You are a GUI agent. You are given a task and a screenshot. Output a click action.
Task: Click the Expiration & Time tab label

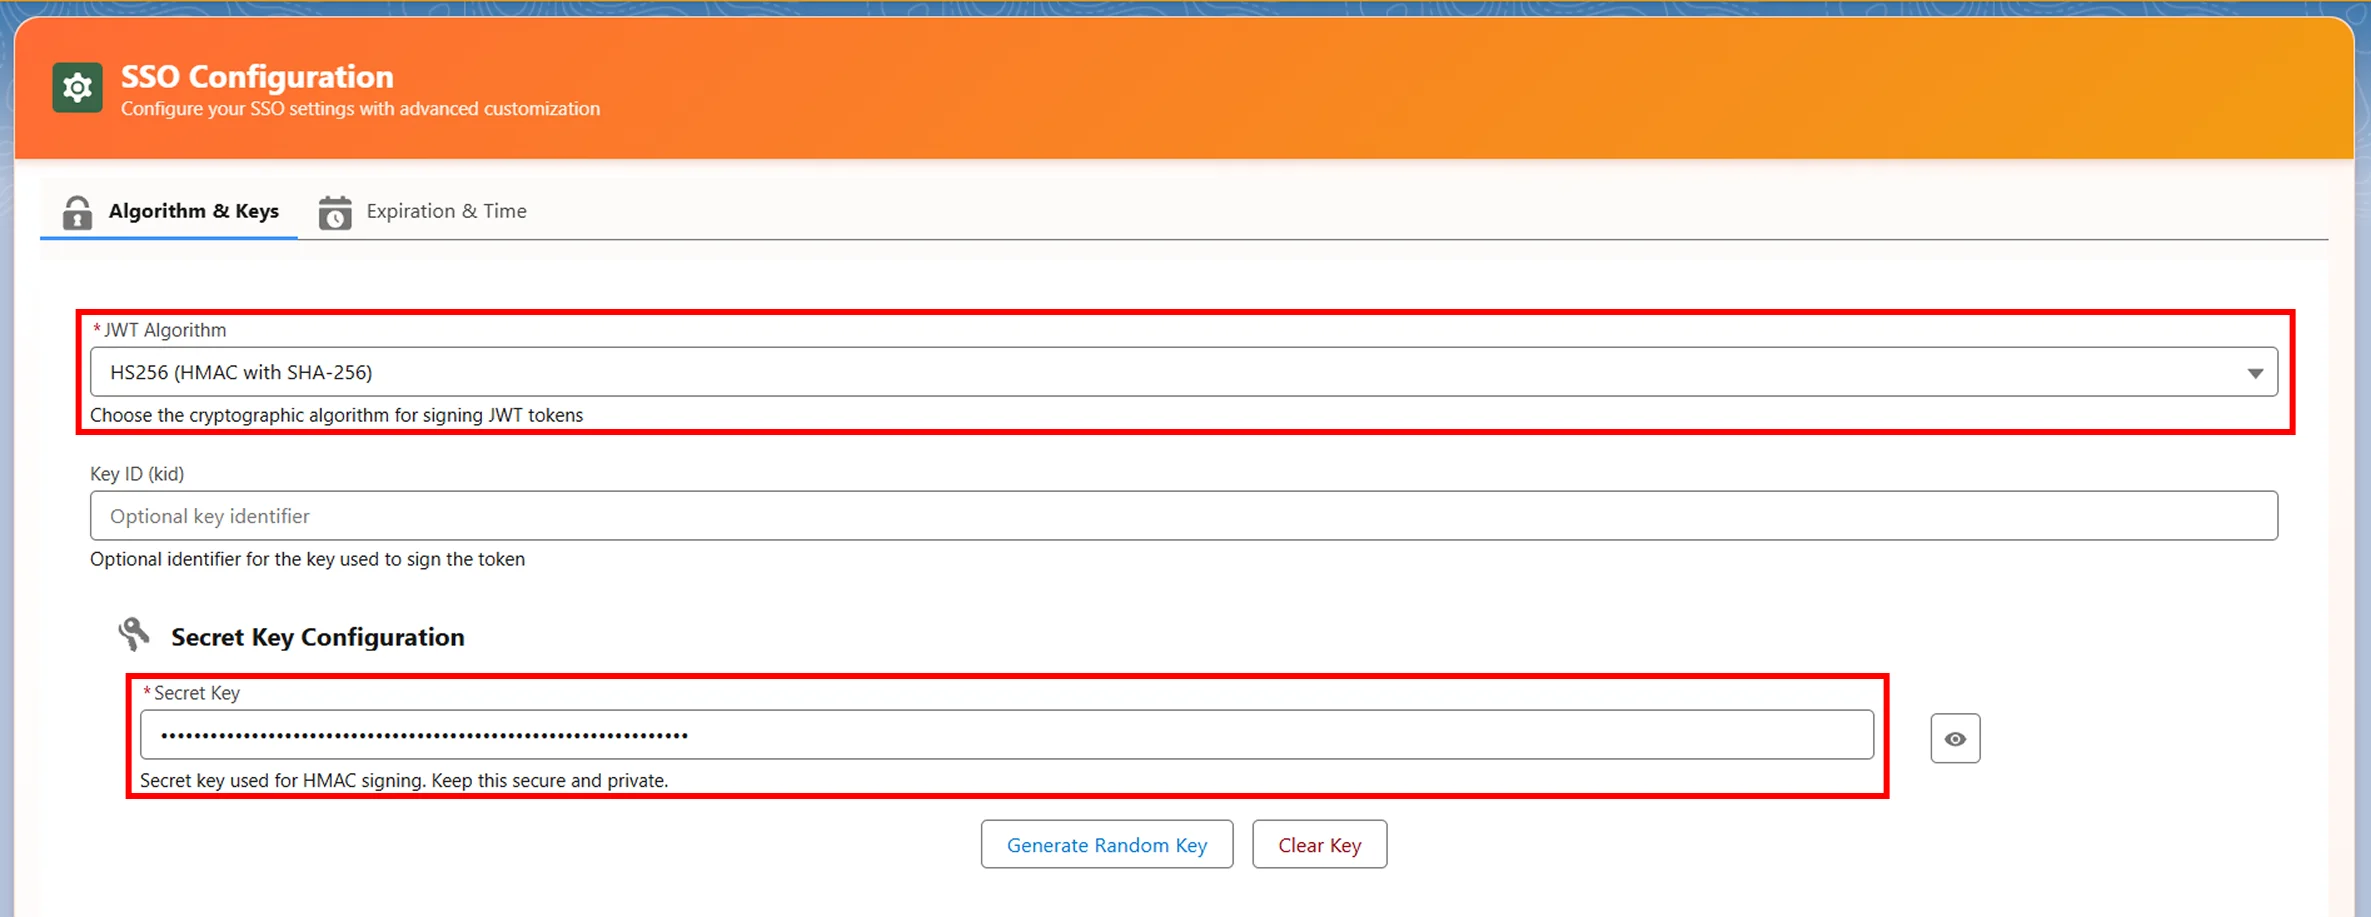click(x=446, y=211)
